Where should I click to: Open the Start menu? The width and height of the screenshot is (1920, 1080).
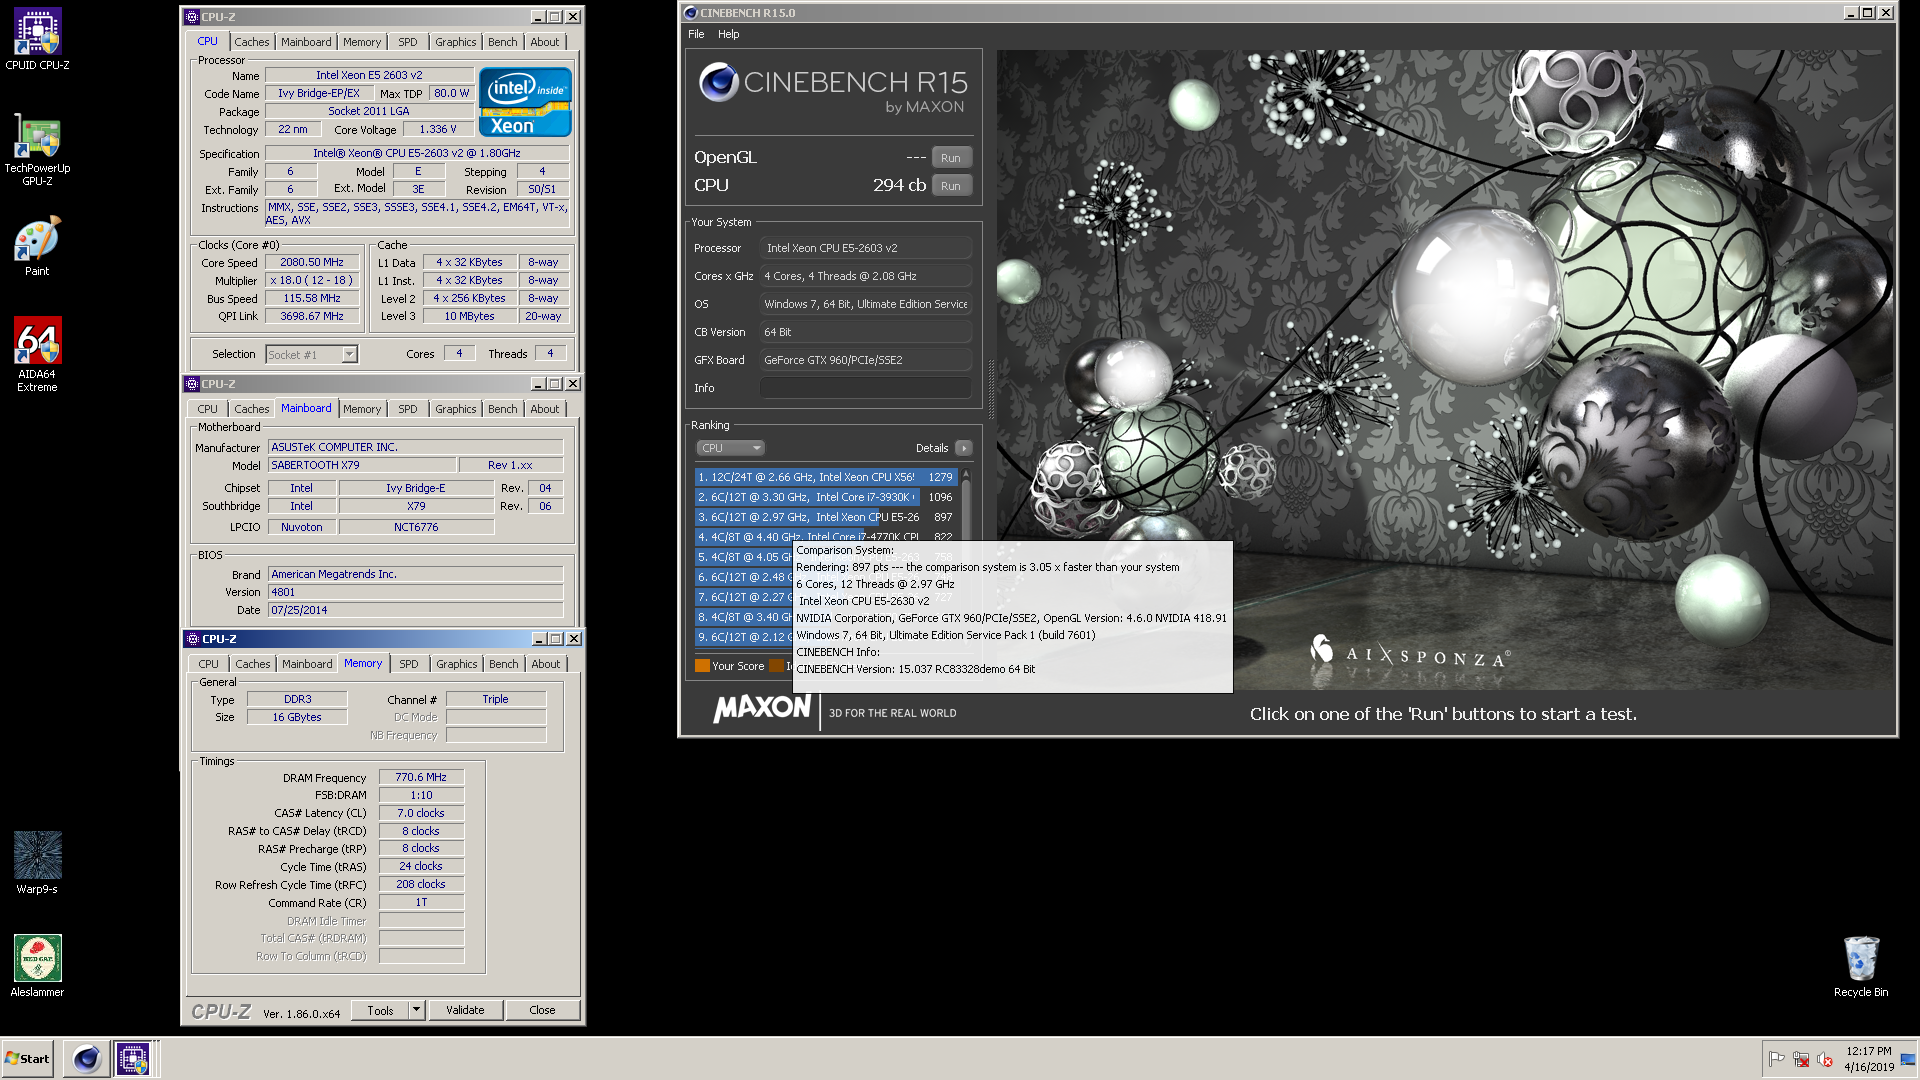coord(28,1058)
